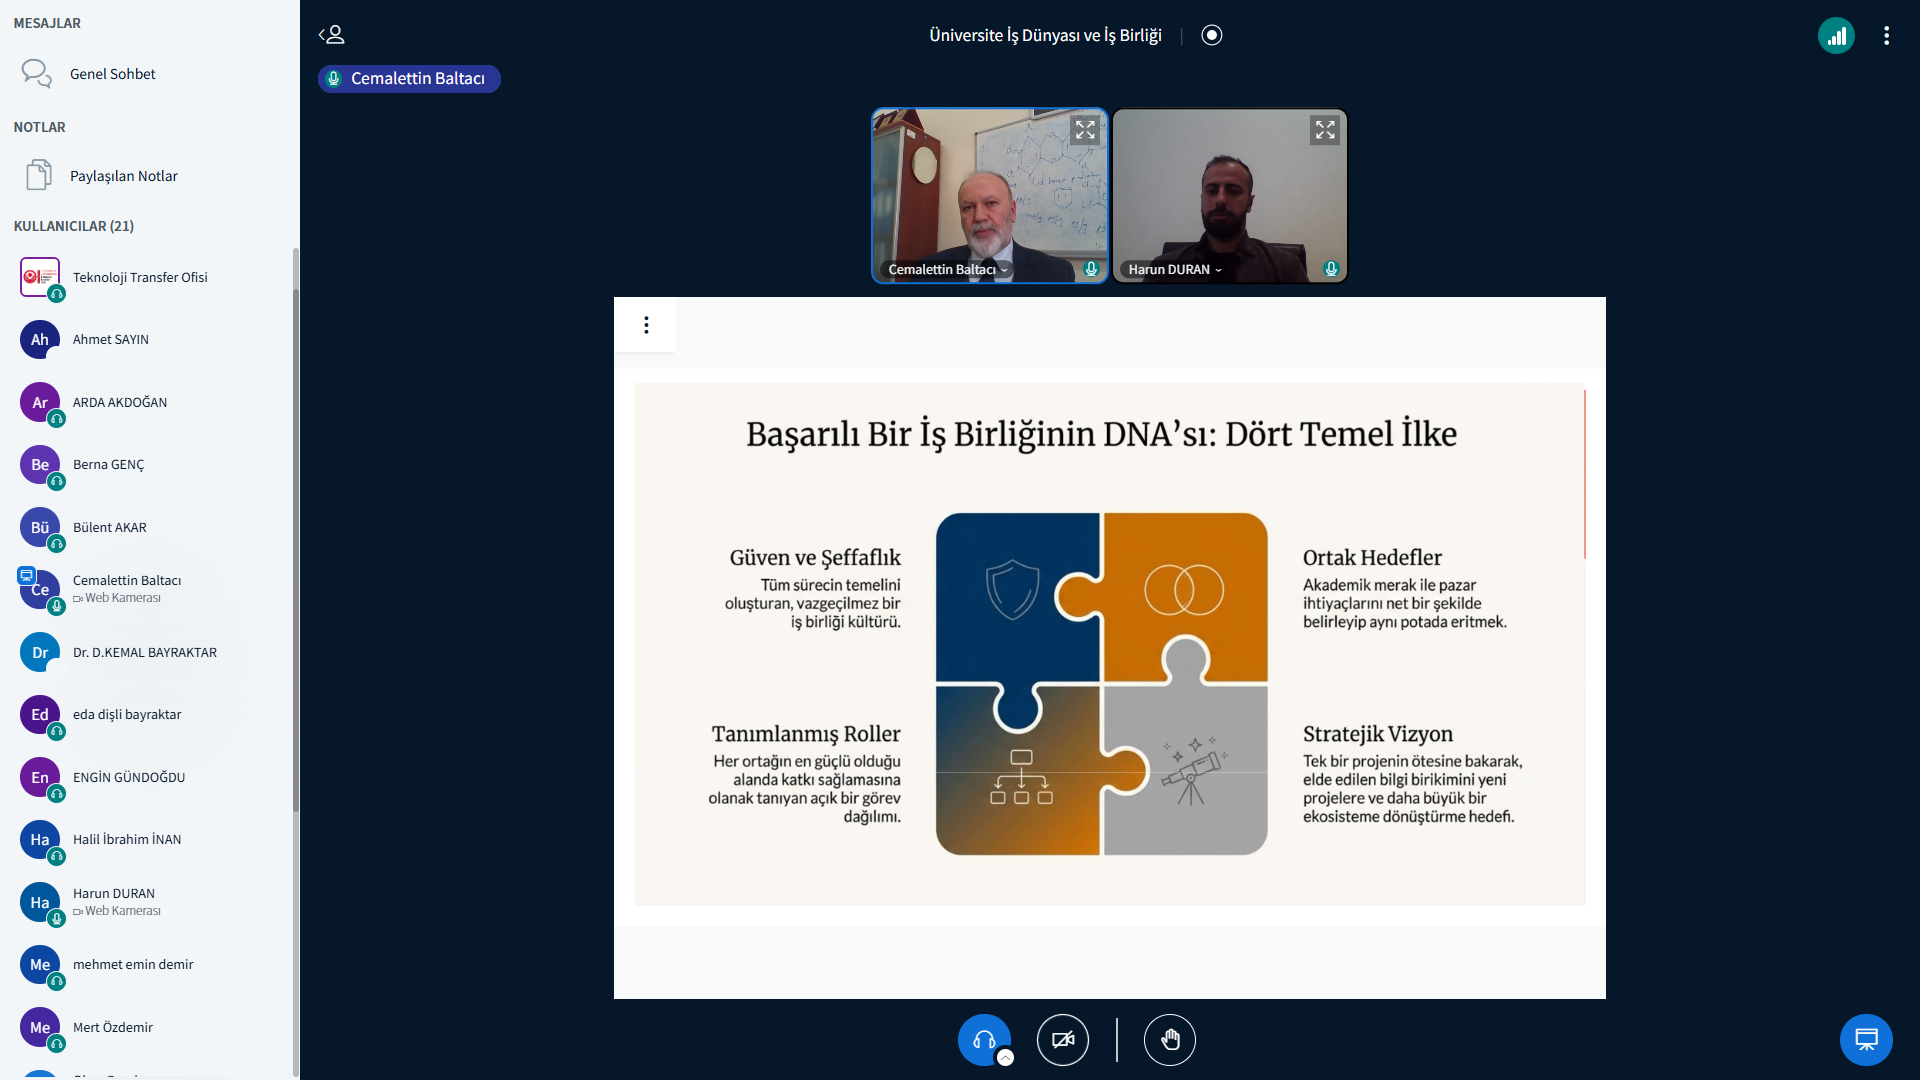Viewport: 1920px width, 1080px height.
Task: Click the recording indicator icon
Action: click(1211, 35)
